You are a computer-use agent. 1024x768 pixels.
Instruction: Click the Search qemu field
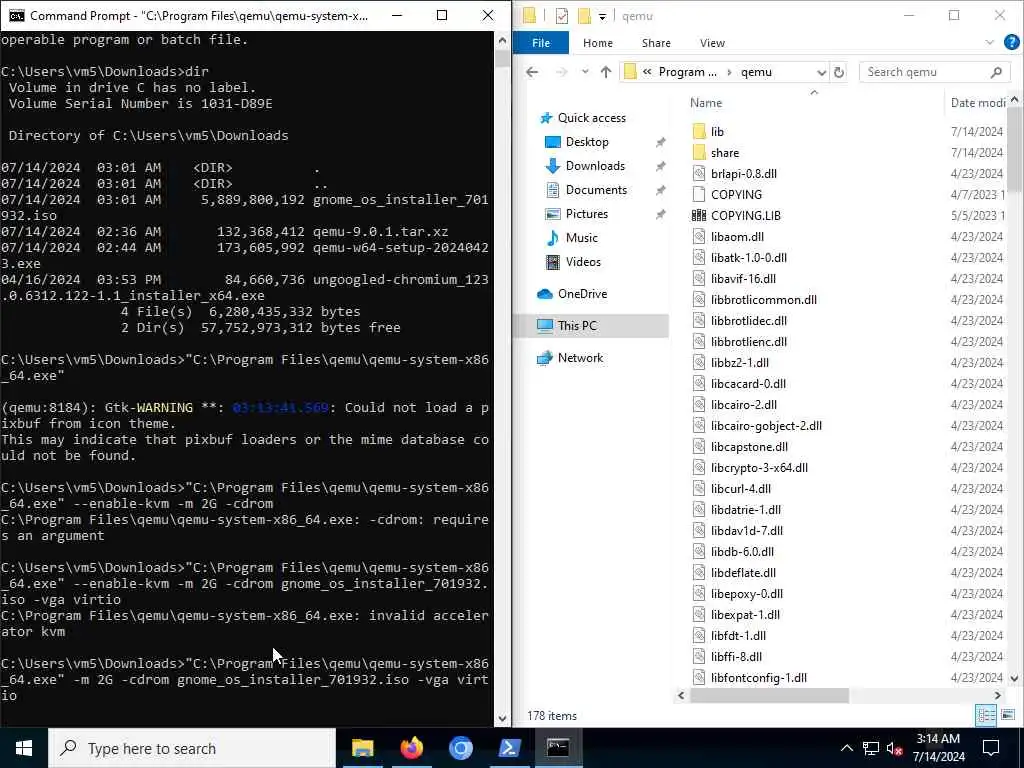tap(933, 72)
